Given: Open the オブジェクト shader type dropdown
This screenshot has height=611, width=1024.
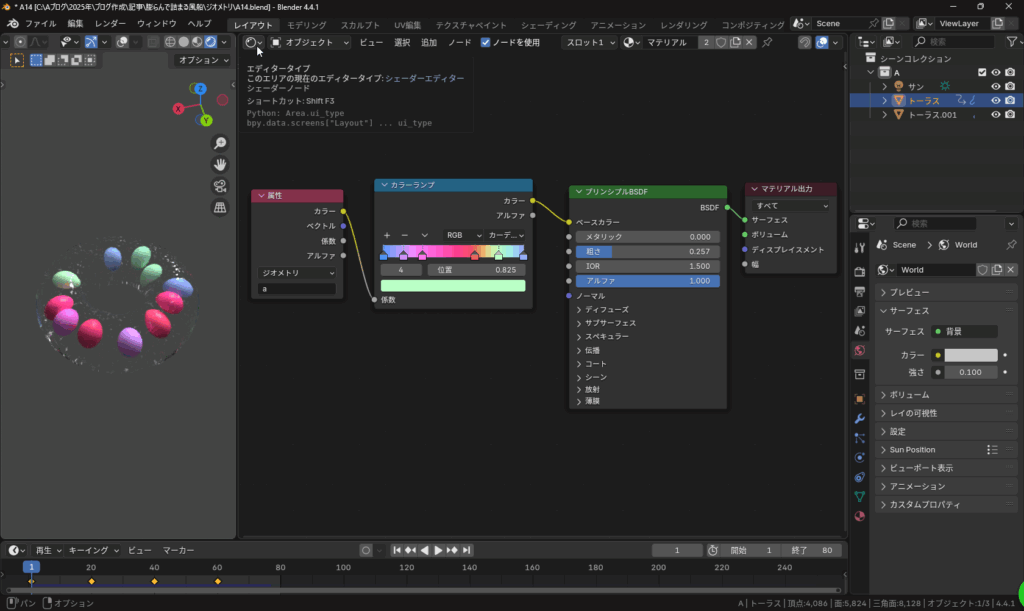Looking at the screenshot, I should (310, 42).
